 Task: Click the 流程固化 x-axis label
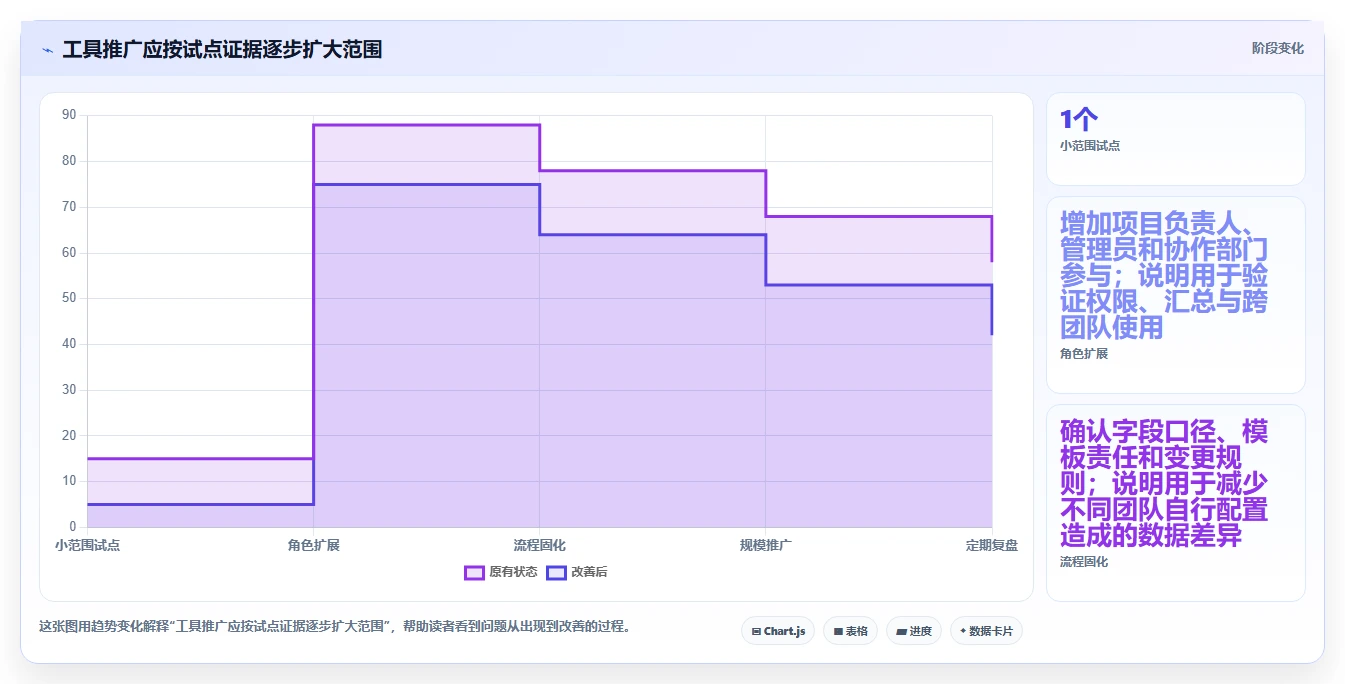pos(540,545)
